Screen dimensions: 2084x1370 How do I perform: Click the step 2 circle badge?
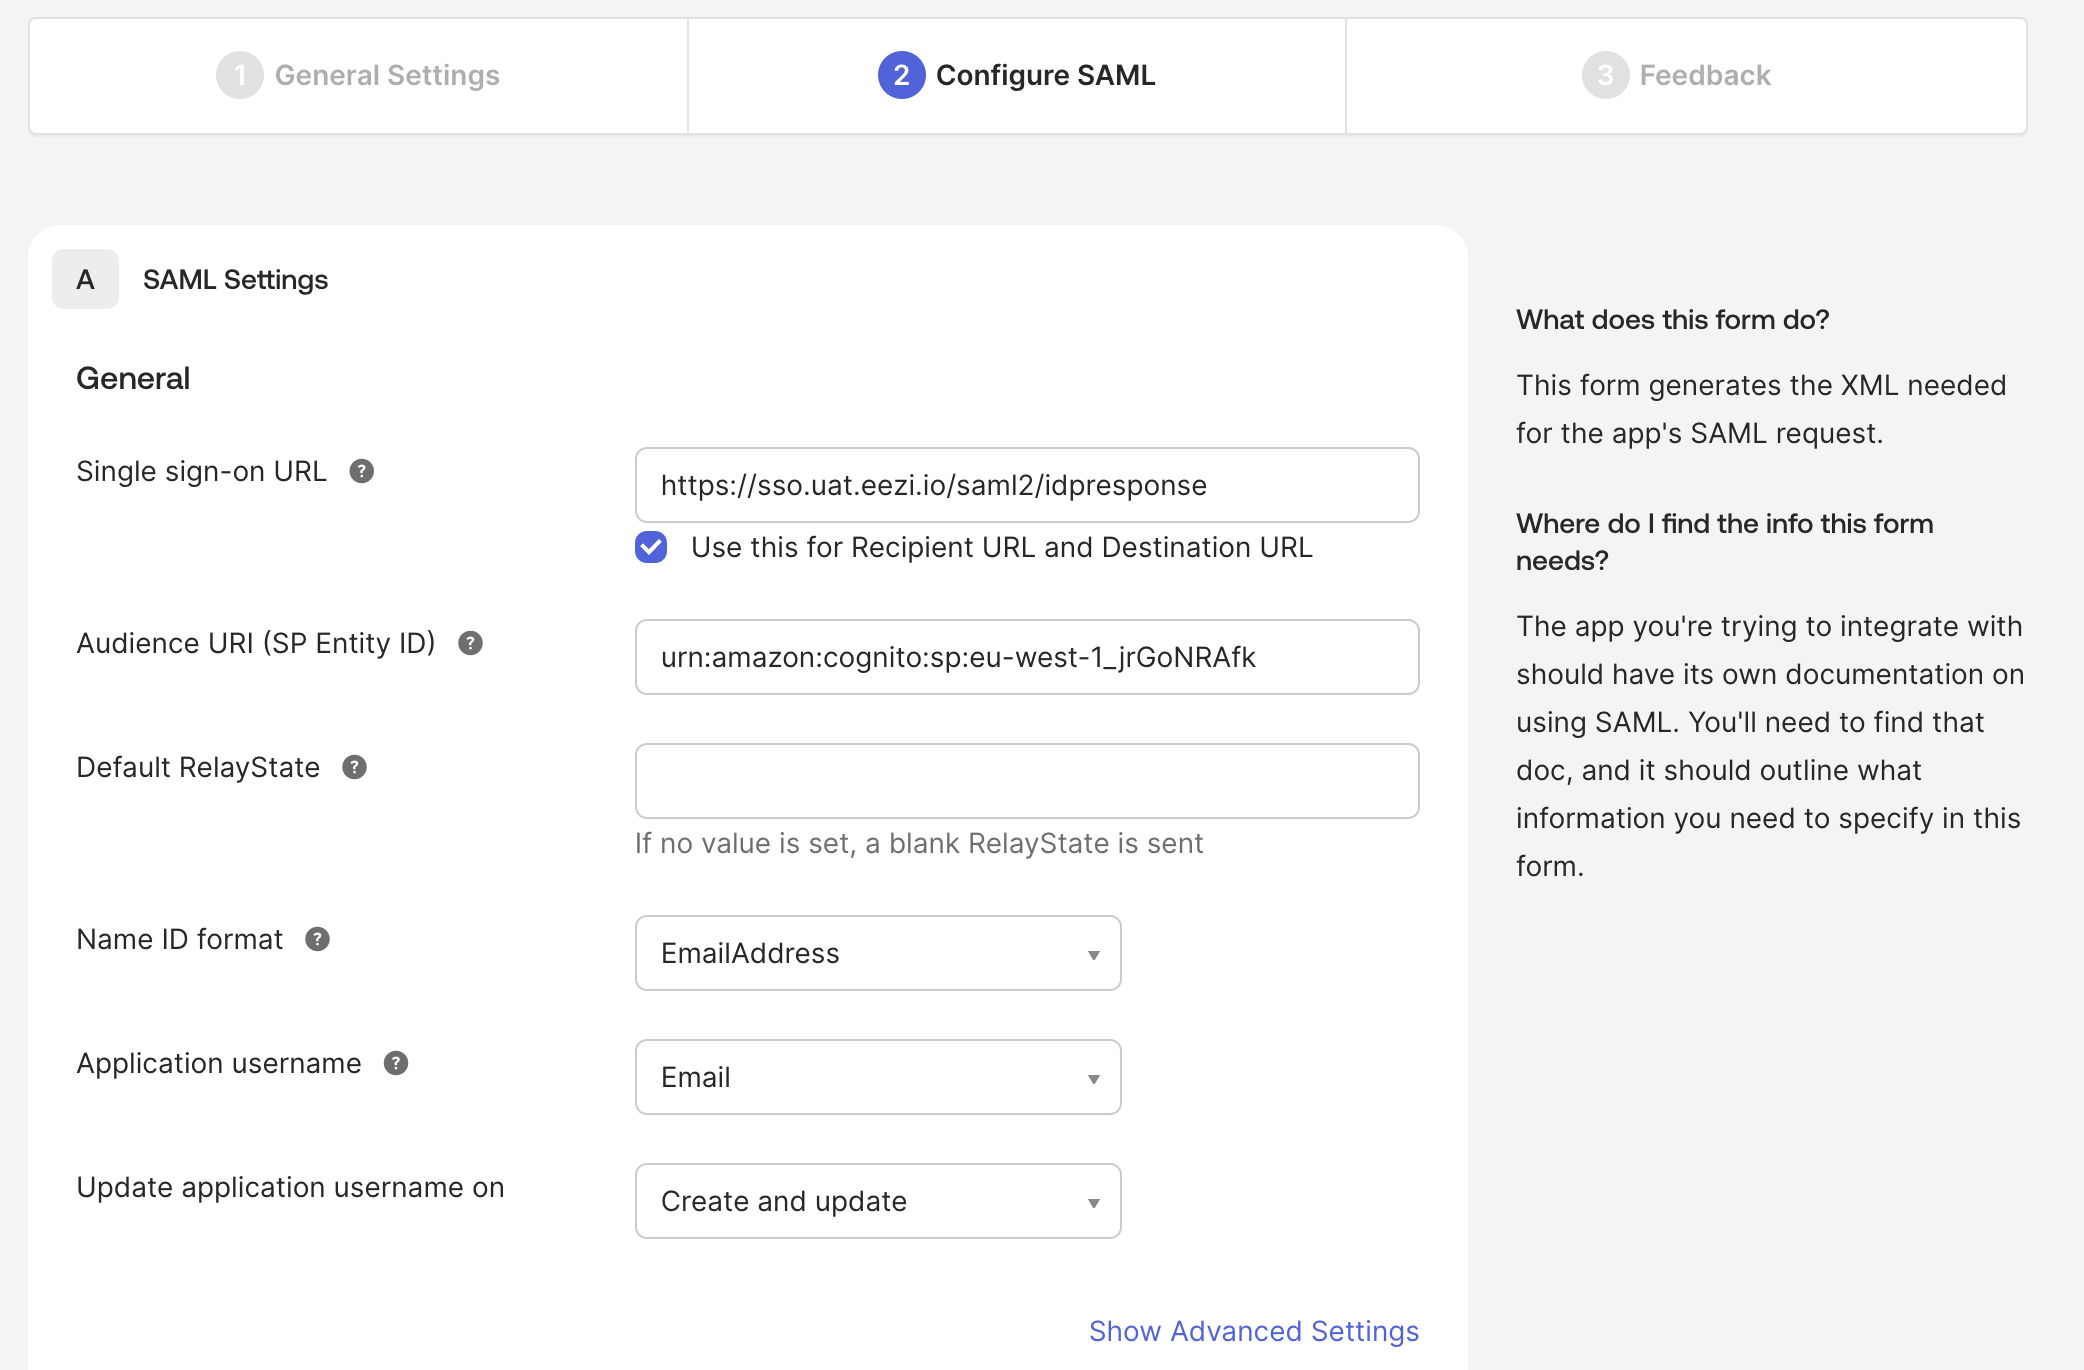[901, 75]
